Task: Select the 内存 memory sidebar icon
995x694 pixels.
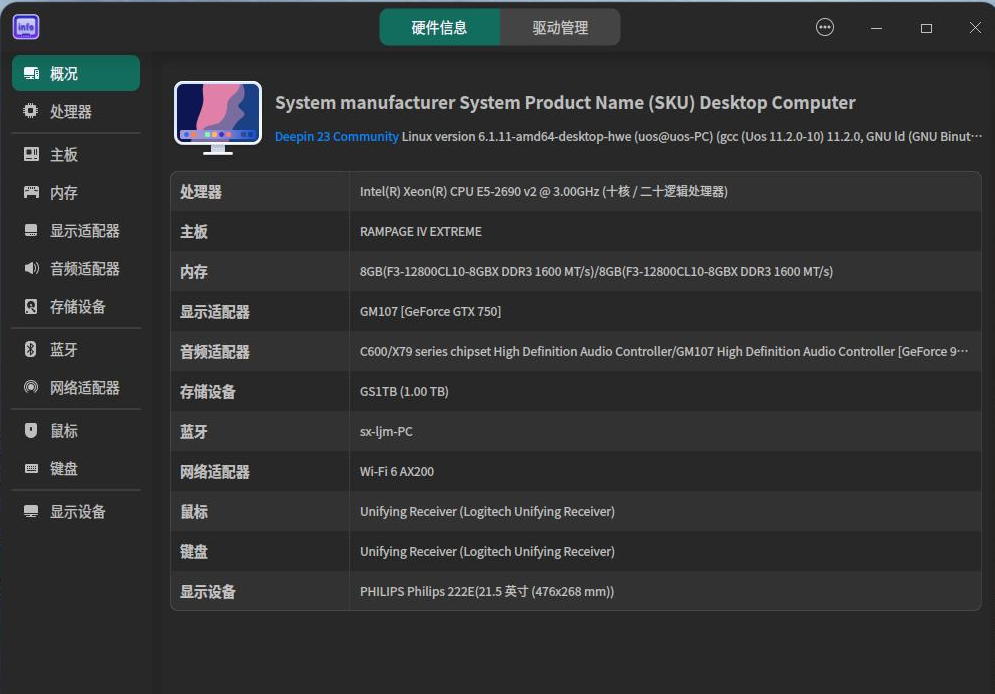Action: point(31,192)
